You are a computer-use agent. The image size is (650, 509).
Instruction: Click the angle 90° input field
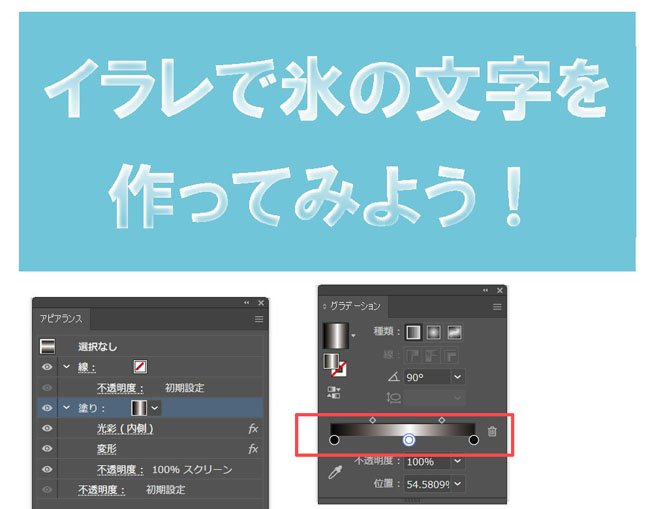[x=427, y=377]
